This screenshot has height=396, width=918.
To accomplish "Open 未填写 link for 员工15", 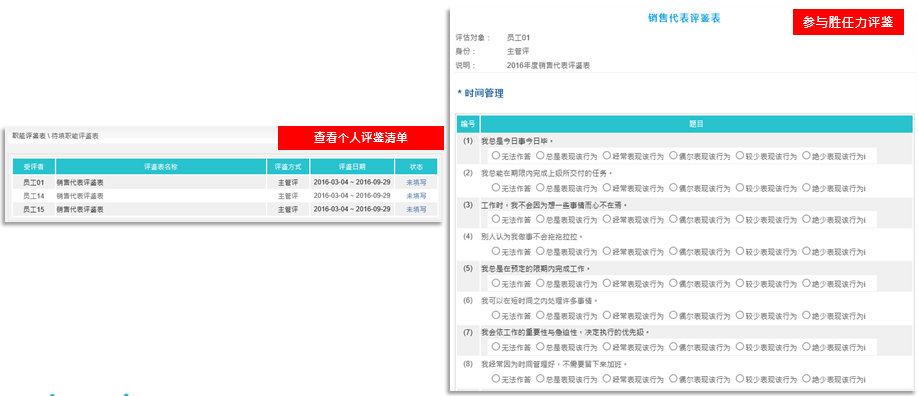I will 416,209.
